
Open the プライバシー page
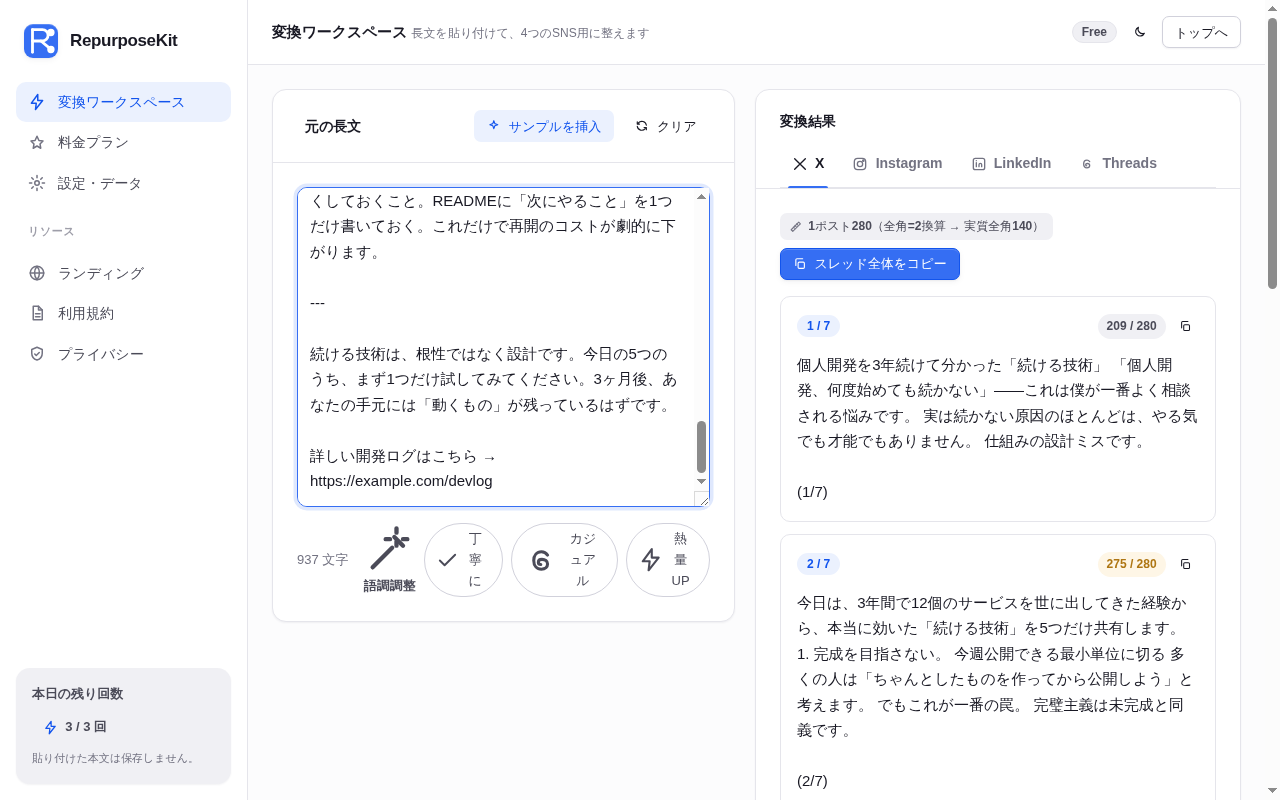(123, 354)
